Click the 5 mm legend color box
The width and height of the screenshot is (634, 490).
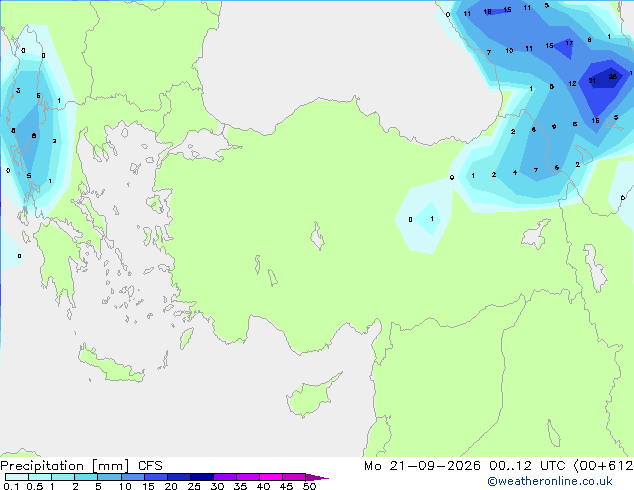(x=109, y=477)
